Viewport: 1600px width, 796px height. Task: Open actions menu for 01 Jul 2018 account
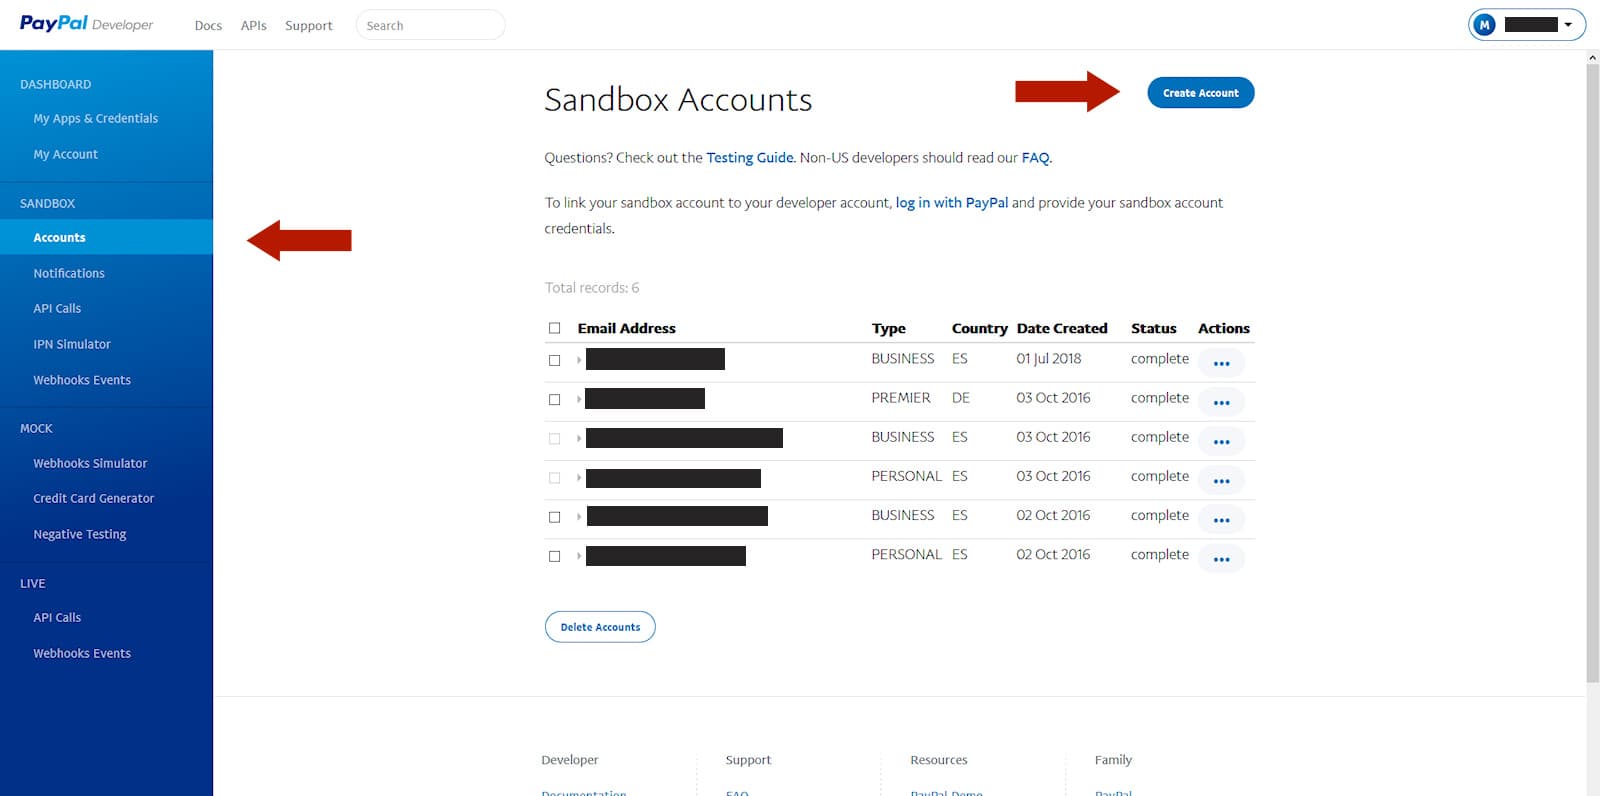point(1221,363)
